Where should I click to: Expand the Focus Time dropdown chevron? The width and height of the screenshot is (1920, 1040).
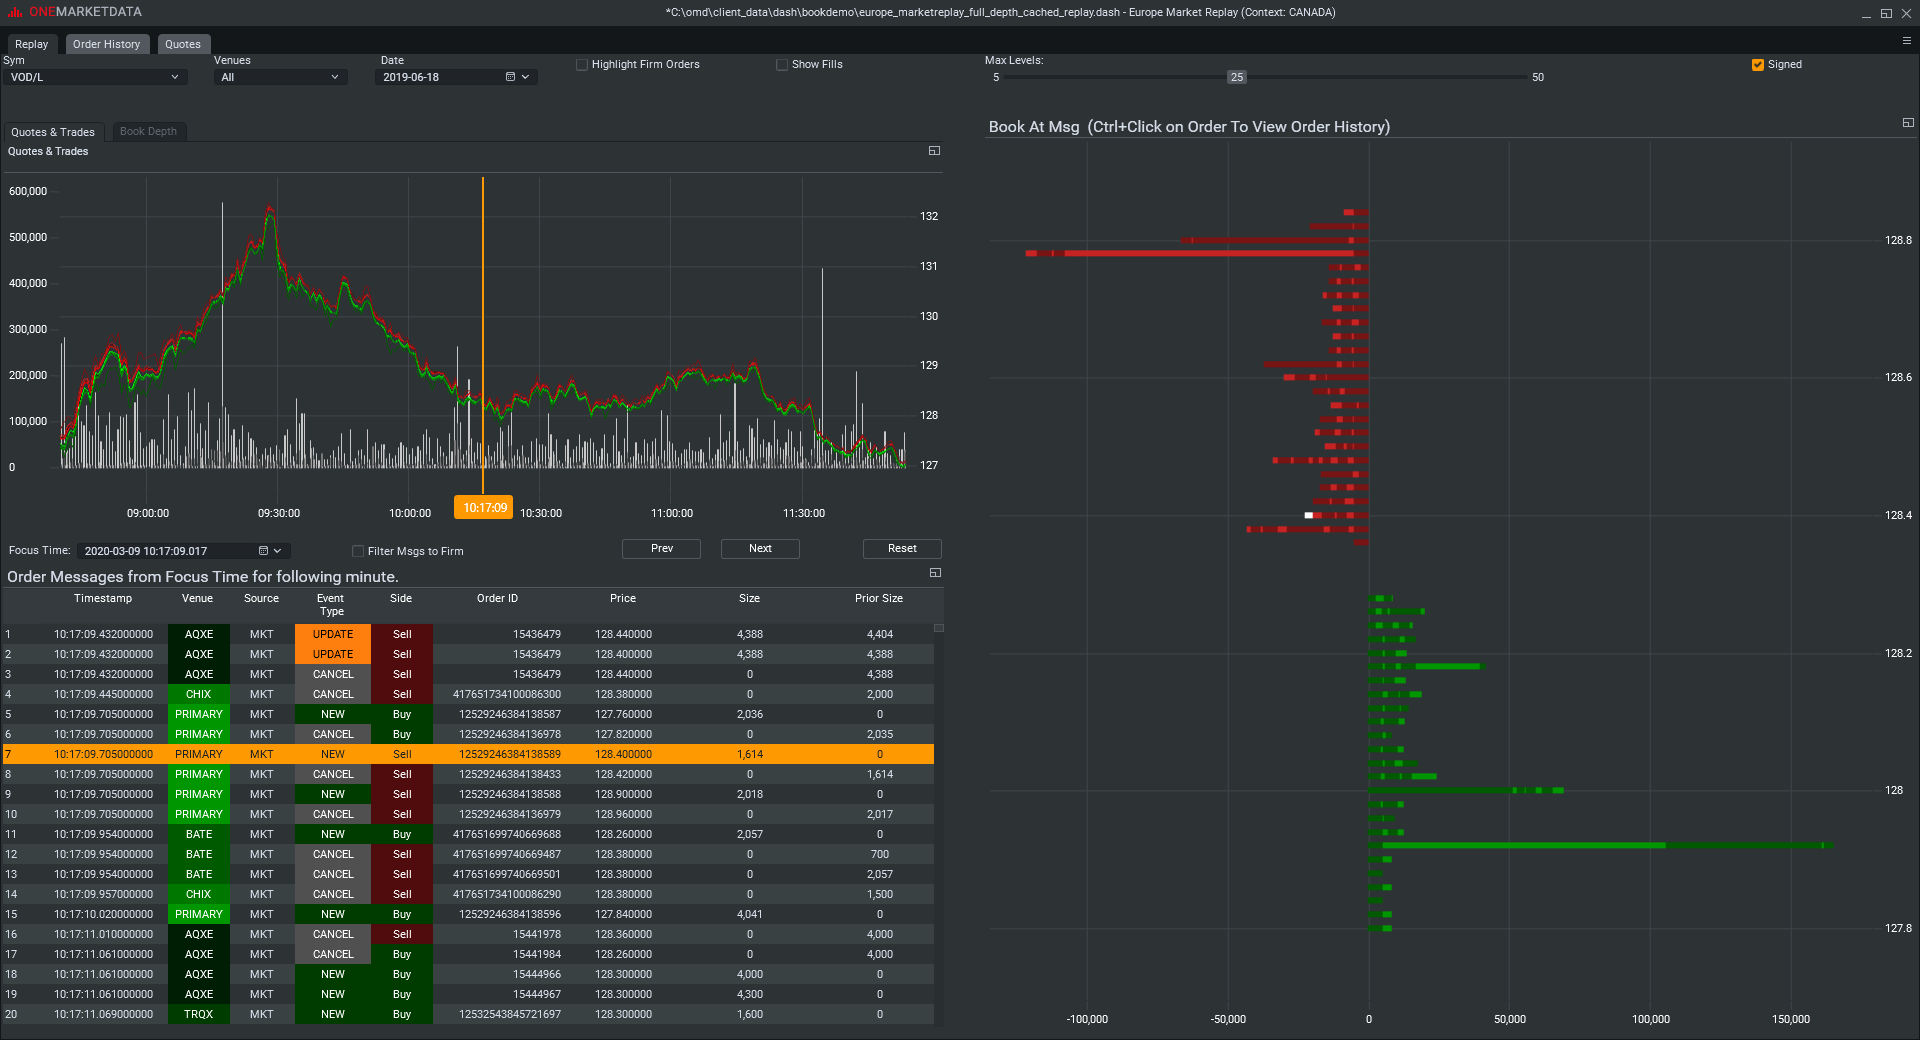coord(278,550)
